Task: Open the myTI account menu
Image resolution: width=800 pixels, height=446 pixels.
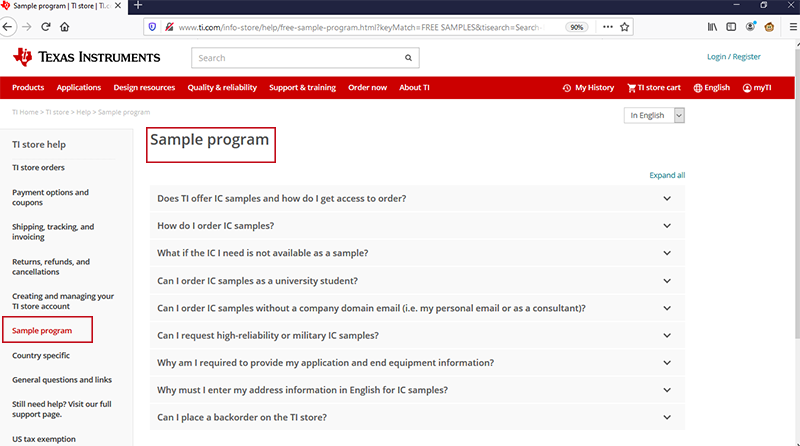Action: (757, 88)
